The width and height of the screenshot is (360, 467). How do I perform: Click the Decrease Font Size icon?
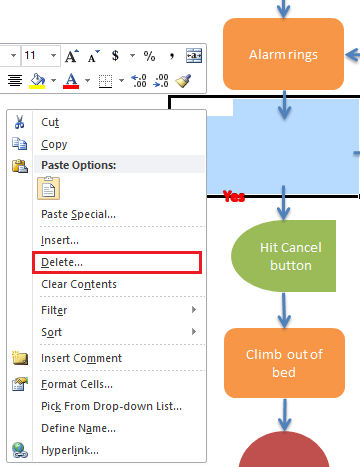(x=94, y=56)
